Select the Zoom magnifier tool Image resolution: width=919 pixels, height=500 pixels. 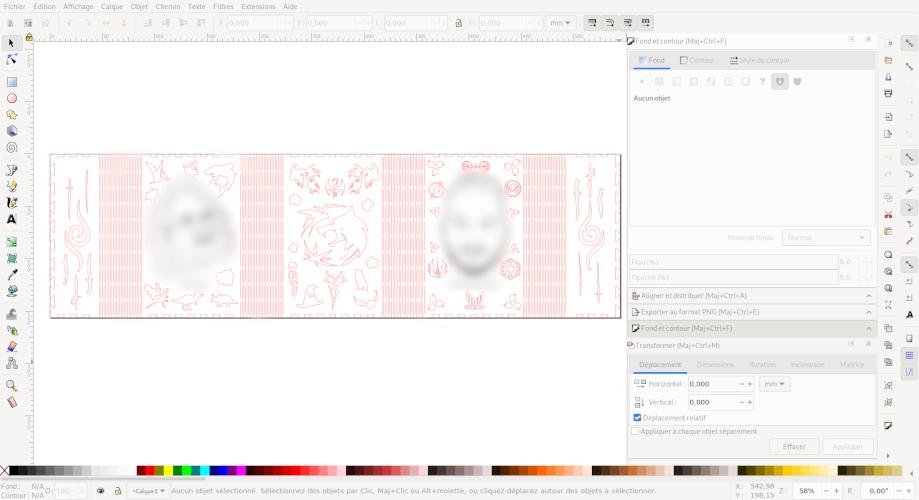click(x=12, y=385)
